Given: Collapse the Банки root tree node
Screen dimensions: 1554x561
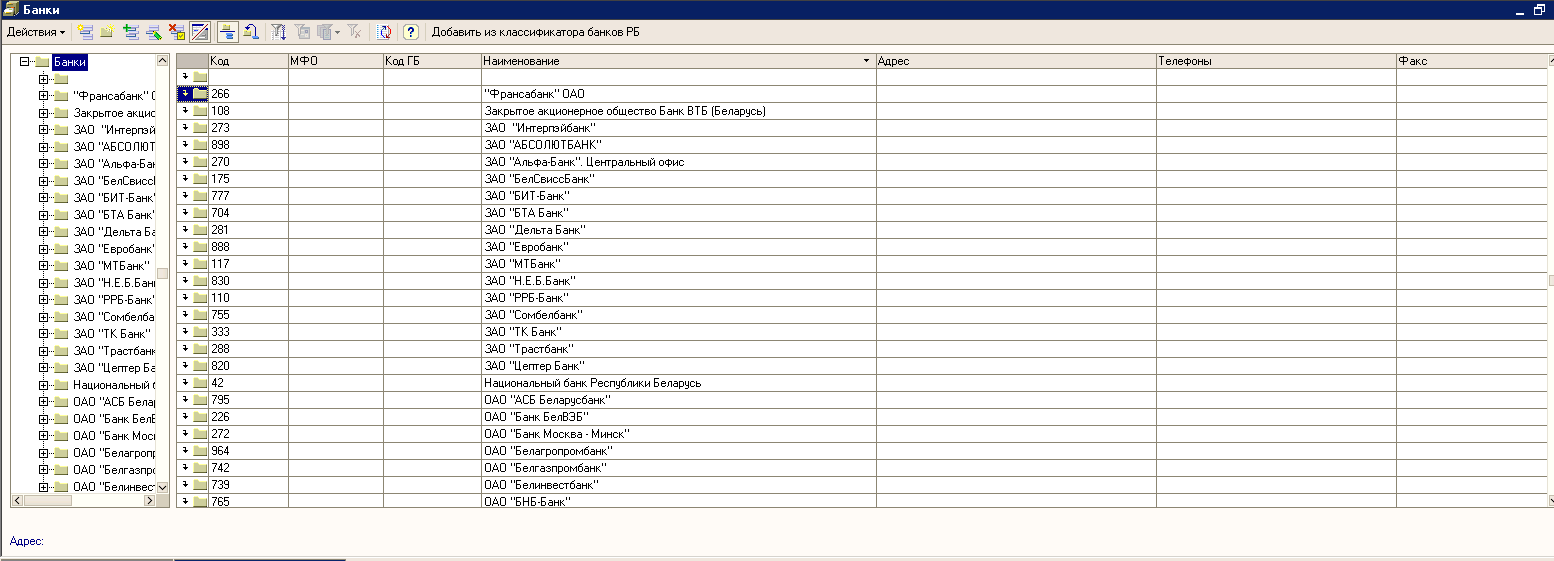Looking at the screenshot, I should point(24,62).
